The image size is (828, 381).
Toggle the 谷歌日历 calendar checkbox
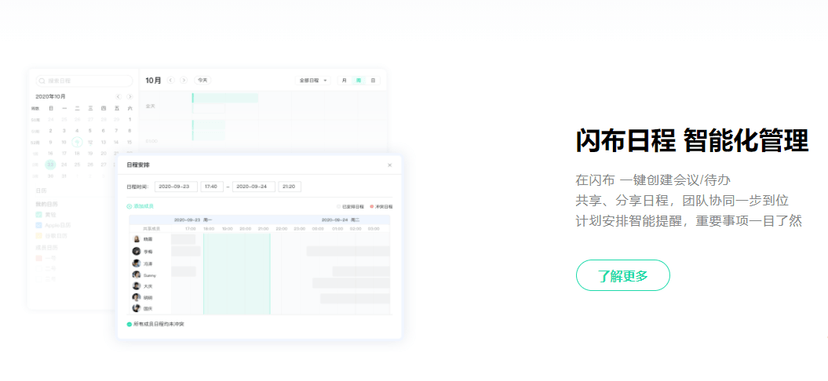[x=39, y=235]
